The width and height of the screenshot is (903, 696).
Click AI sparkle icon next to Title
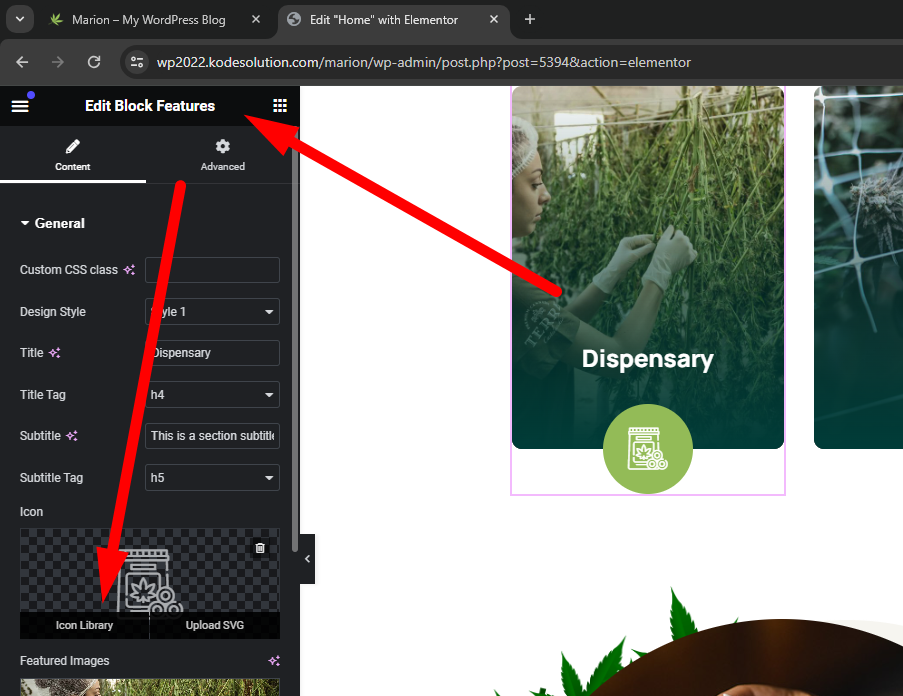(x=55, y=353)
